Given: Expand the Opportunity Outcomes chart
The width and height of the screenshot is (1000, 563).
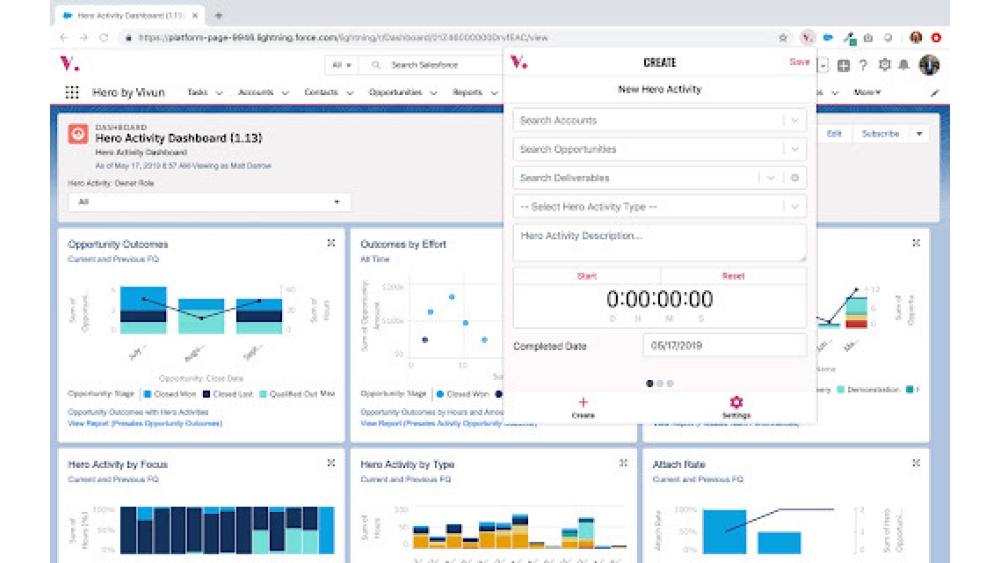Looking at the screenshot, I should pos(331,243).
